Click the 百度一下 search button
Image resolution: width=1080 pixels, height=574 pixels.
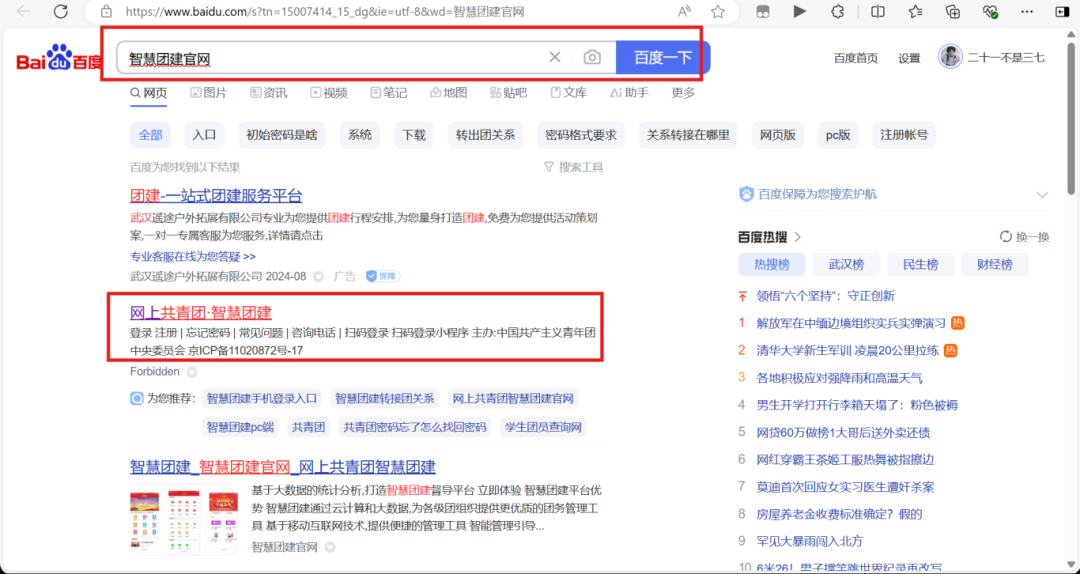663,58
